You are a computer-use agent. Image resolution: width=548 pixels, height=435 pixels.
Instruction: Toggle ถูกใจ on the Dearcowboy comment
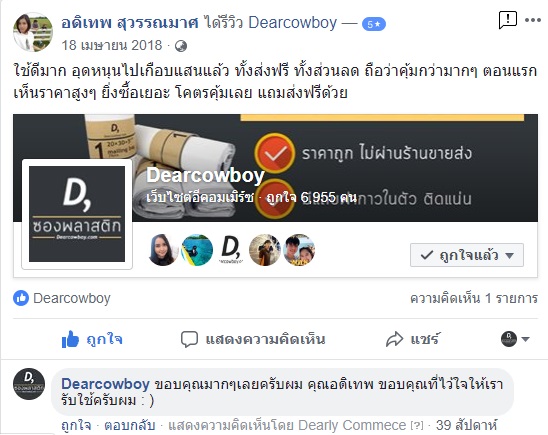click(76, 425)
